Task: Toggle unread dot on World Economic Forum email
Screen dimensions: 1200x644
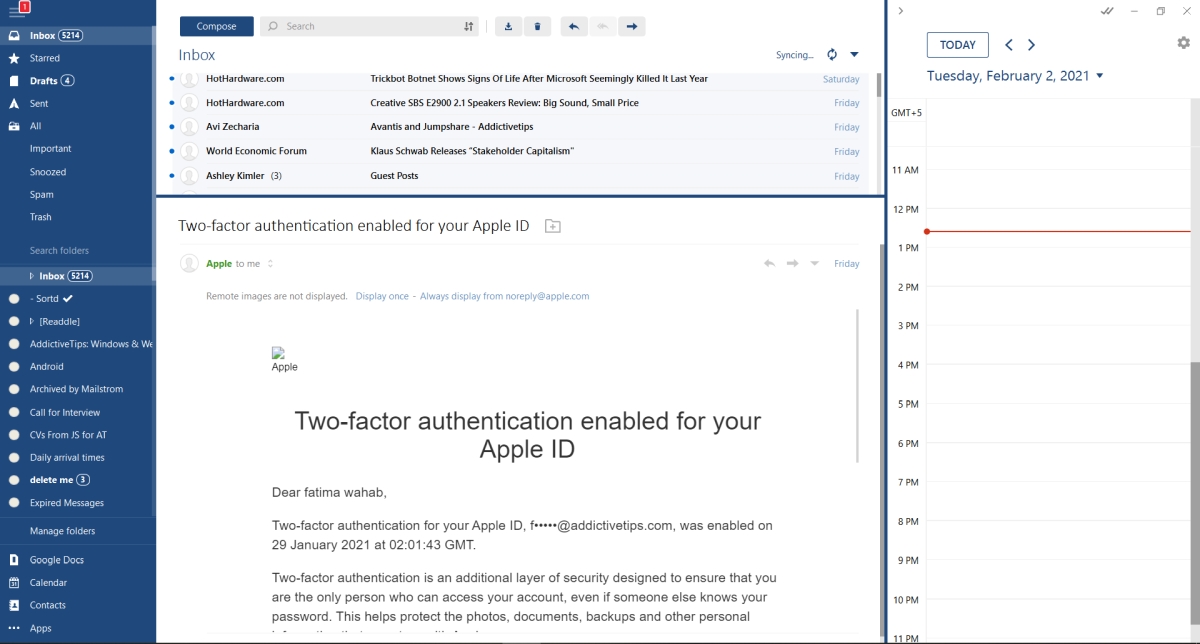Action: [x=171, y=151]
